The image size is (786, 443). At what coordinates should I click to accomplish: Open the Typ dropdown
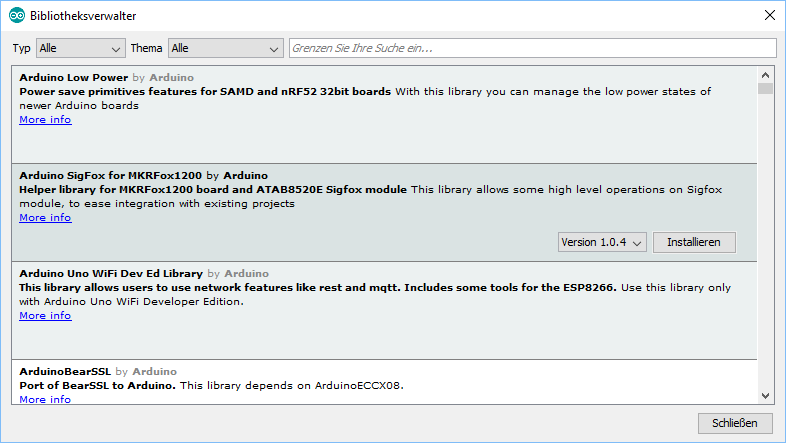click(x=81, y=48)
